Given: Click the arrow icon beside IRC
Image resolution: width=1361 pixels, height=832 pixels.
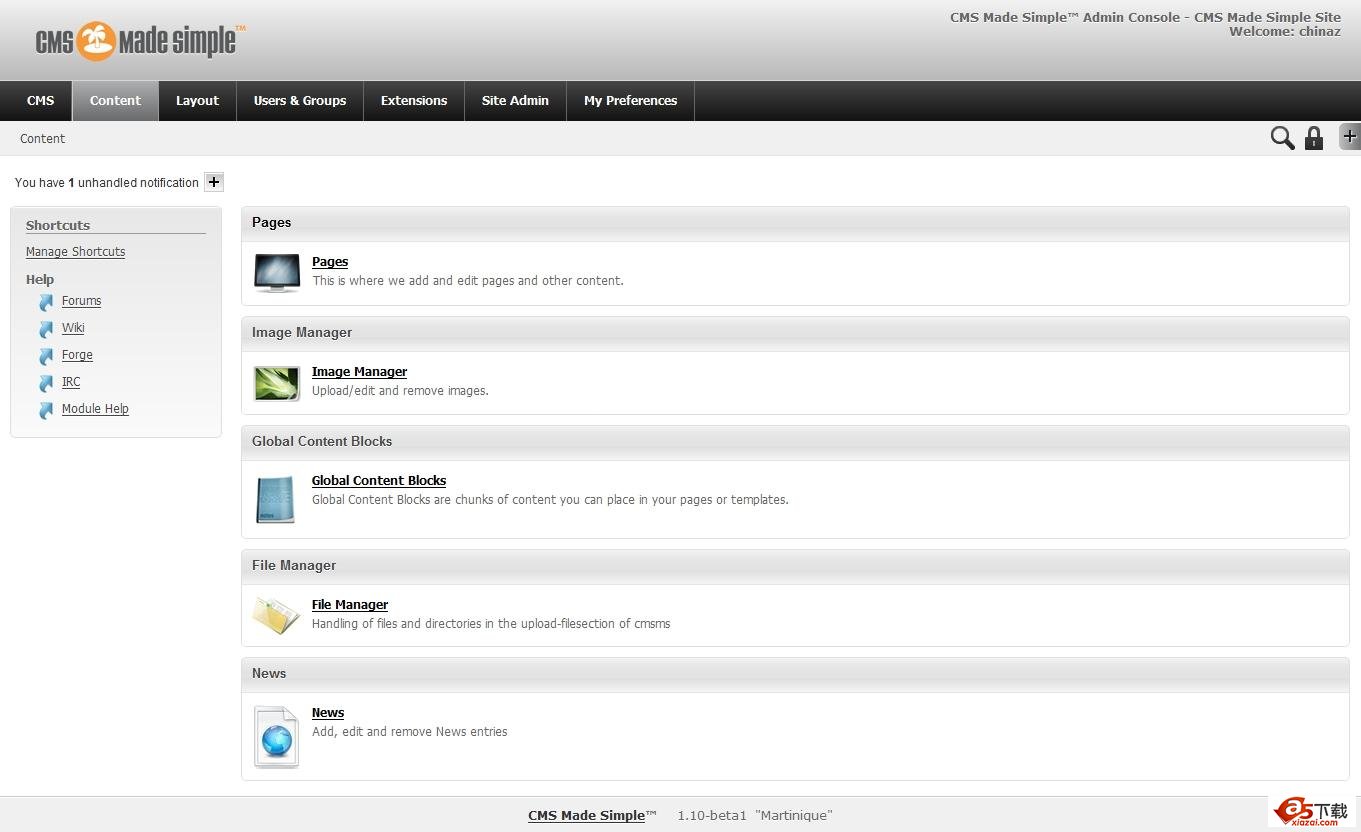Looking at the screenshot, I should (x=46, y=383).
